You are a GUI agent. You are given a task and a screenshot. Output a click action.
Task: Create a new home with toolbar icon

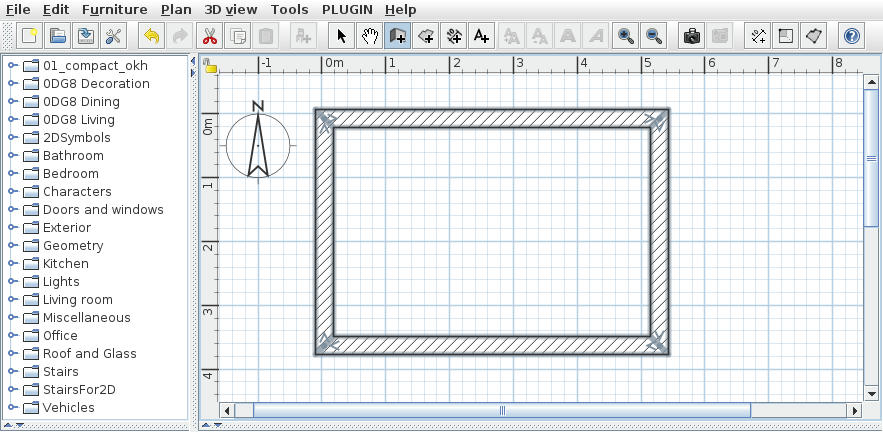(29, 37)
